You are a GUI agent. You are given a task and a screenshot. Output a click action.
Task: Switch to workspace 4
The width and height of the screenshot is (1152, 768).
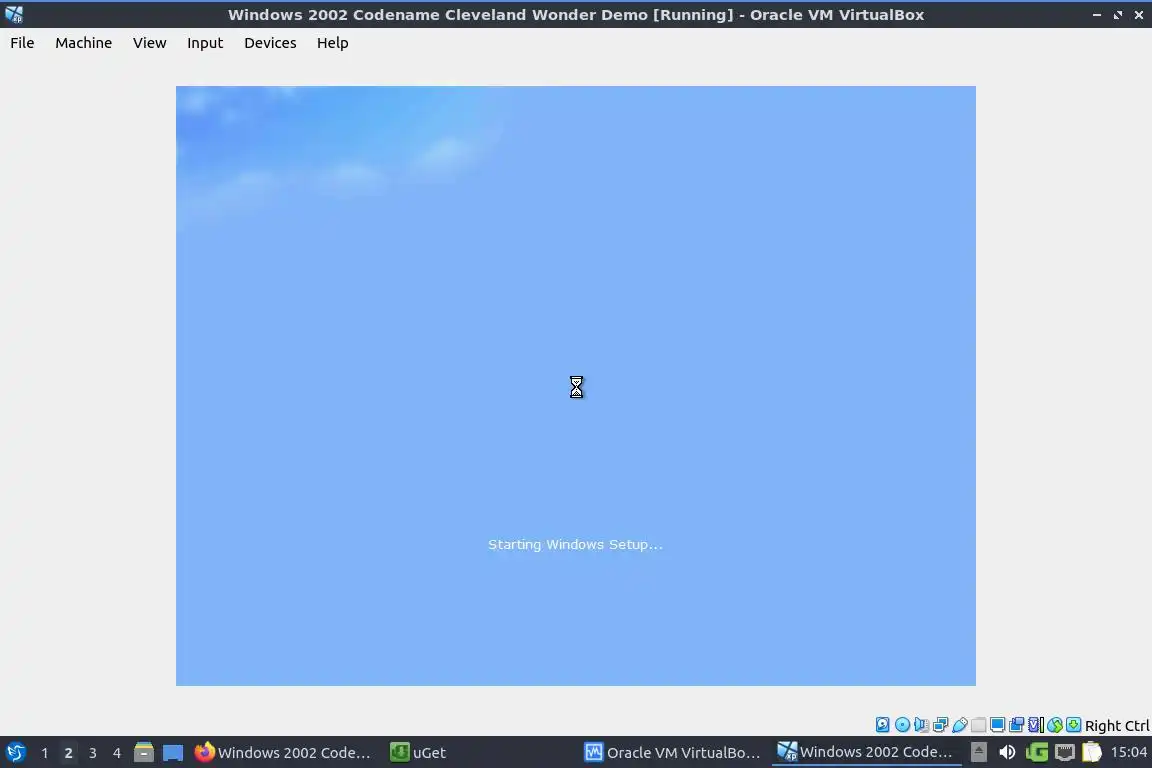point(117,753)
